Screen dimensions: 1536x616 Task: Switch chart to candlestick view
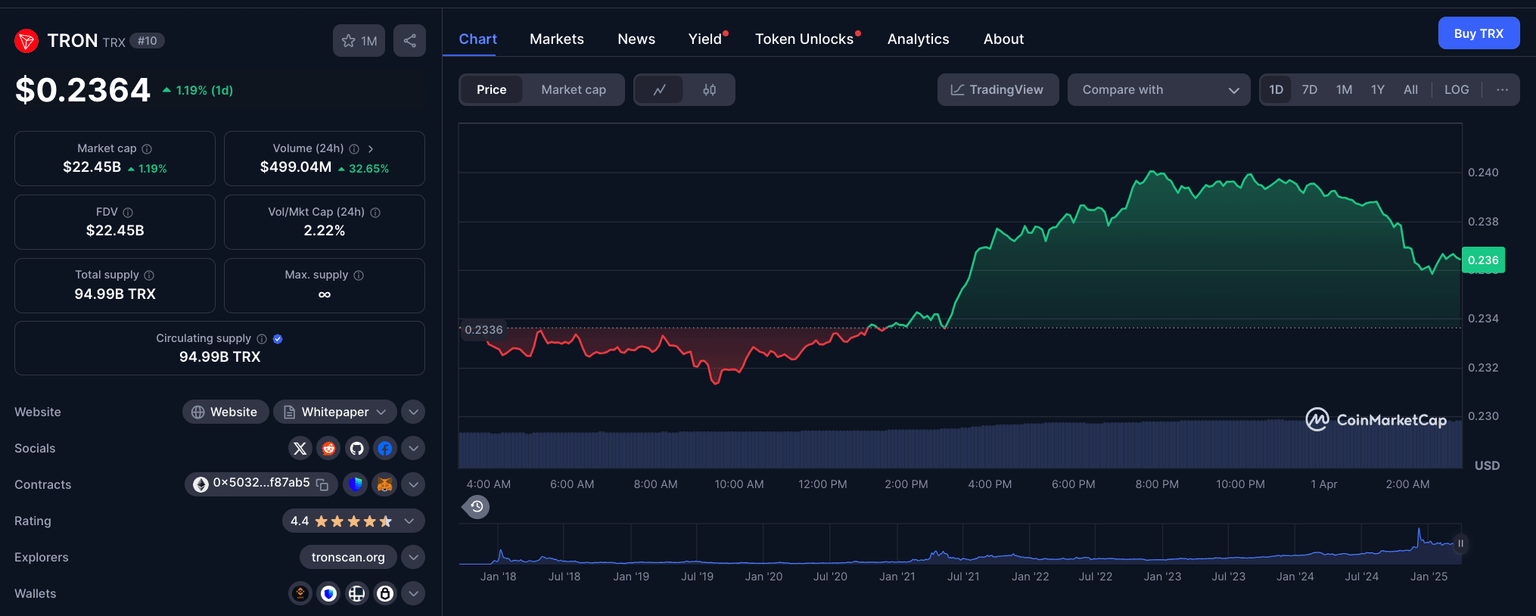click(x=710, y=89)
